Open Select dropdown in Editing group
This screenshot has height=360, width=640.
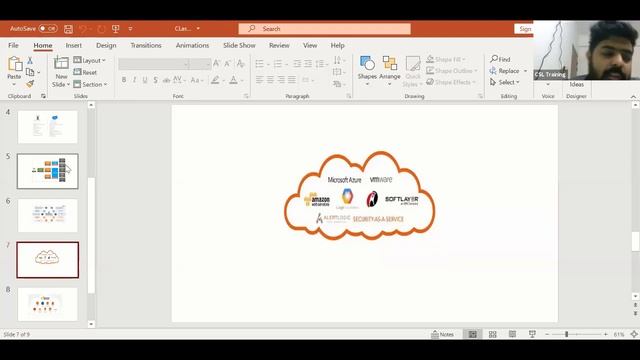[504, 82]
